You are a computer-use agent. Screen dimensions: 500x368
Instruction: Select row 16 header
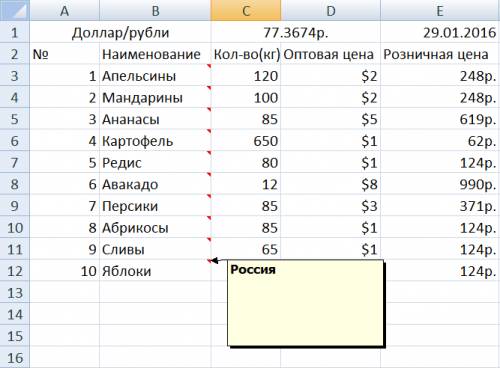15,357
